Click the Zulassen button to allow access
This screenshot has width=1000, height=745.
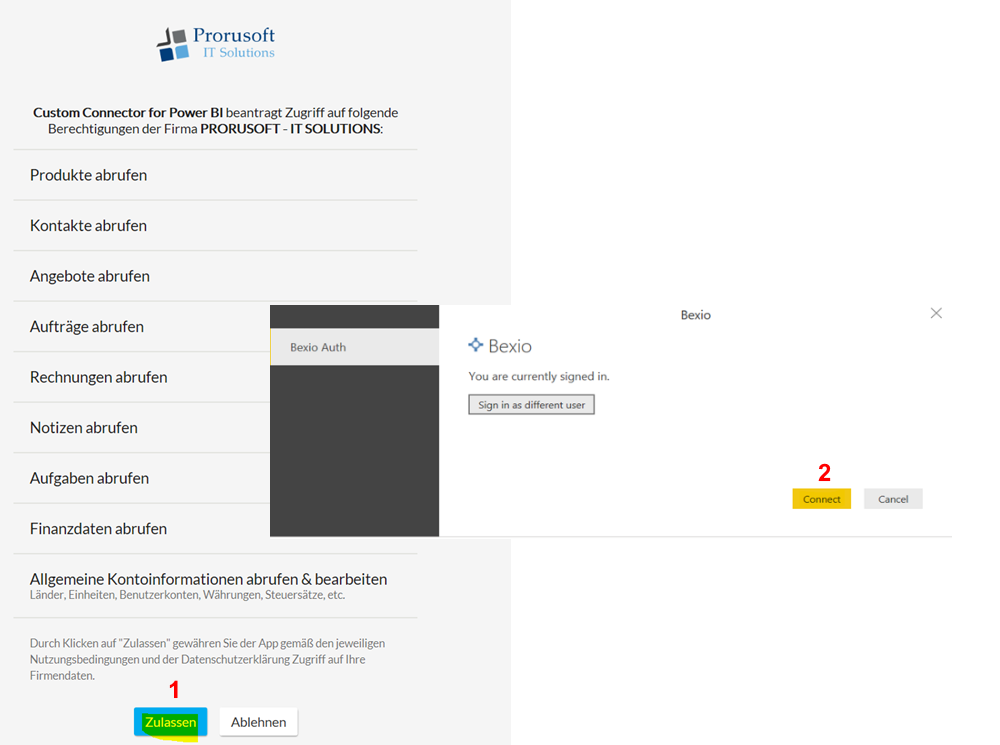point(170,722)
